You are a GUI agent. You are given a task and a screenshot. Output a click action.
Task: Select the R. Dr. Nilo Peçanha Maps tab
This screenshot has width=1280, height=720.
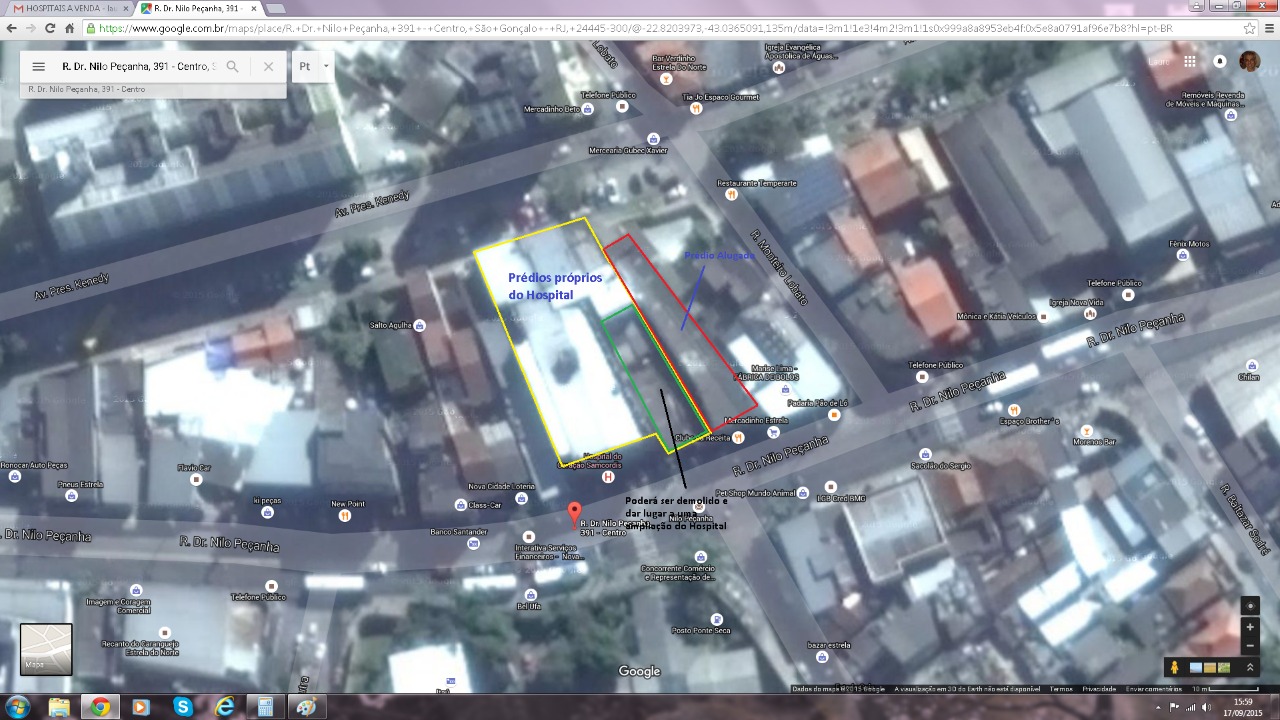pos(200,8)
